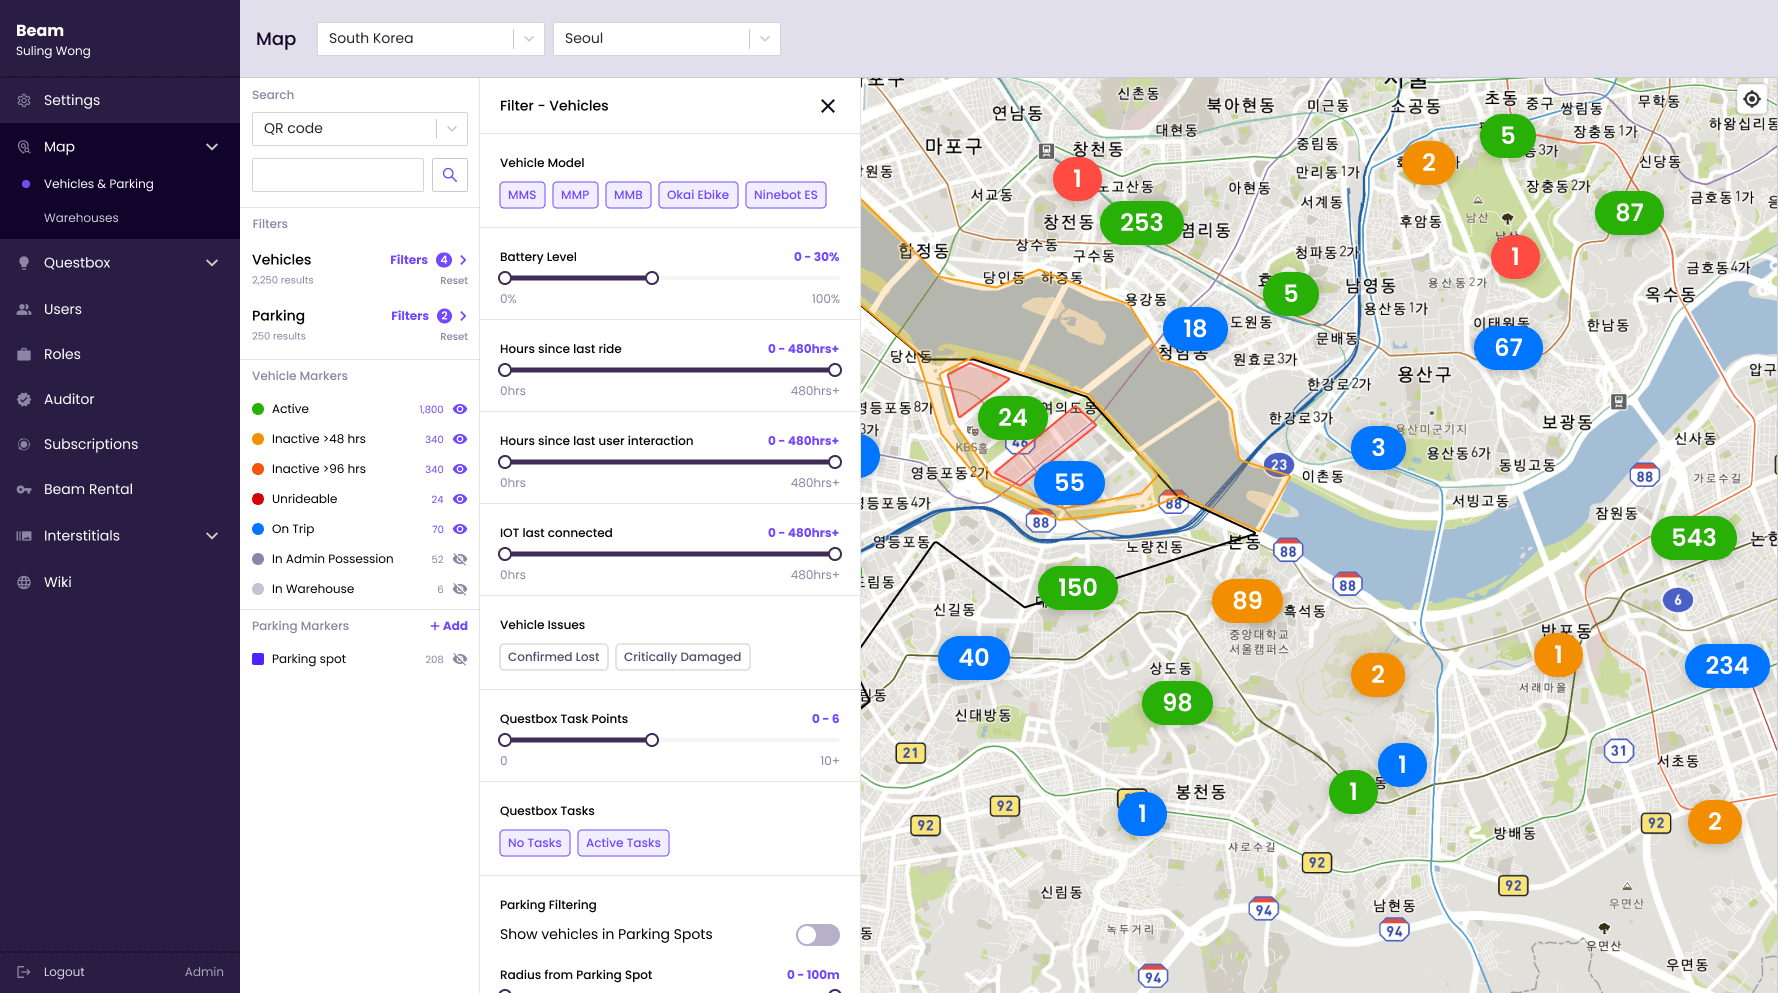Hide Inactive >96 hrs markers
The image size is (1778, 993).
click(x=460, y=469)
